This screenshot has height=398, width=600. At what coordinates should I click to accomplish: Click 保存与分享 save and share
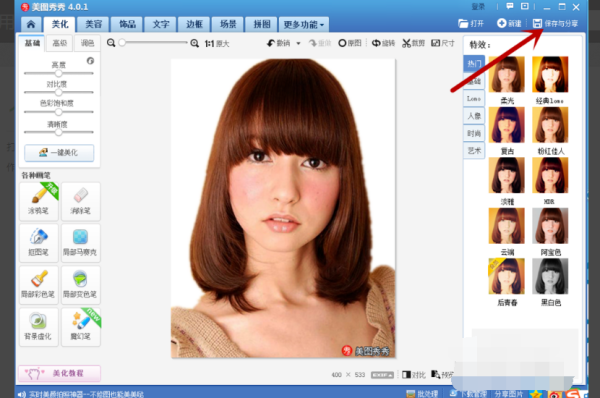[556, 24]
